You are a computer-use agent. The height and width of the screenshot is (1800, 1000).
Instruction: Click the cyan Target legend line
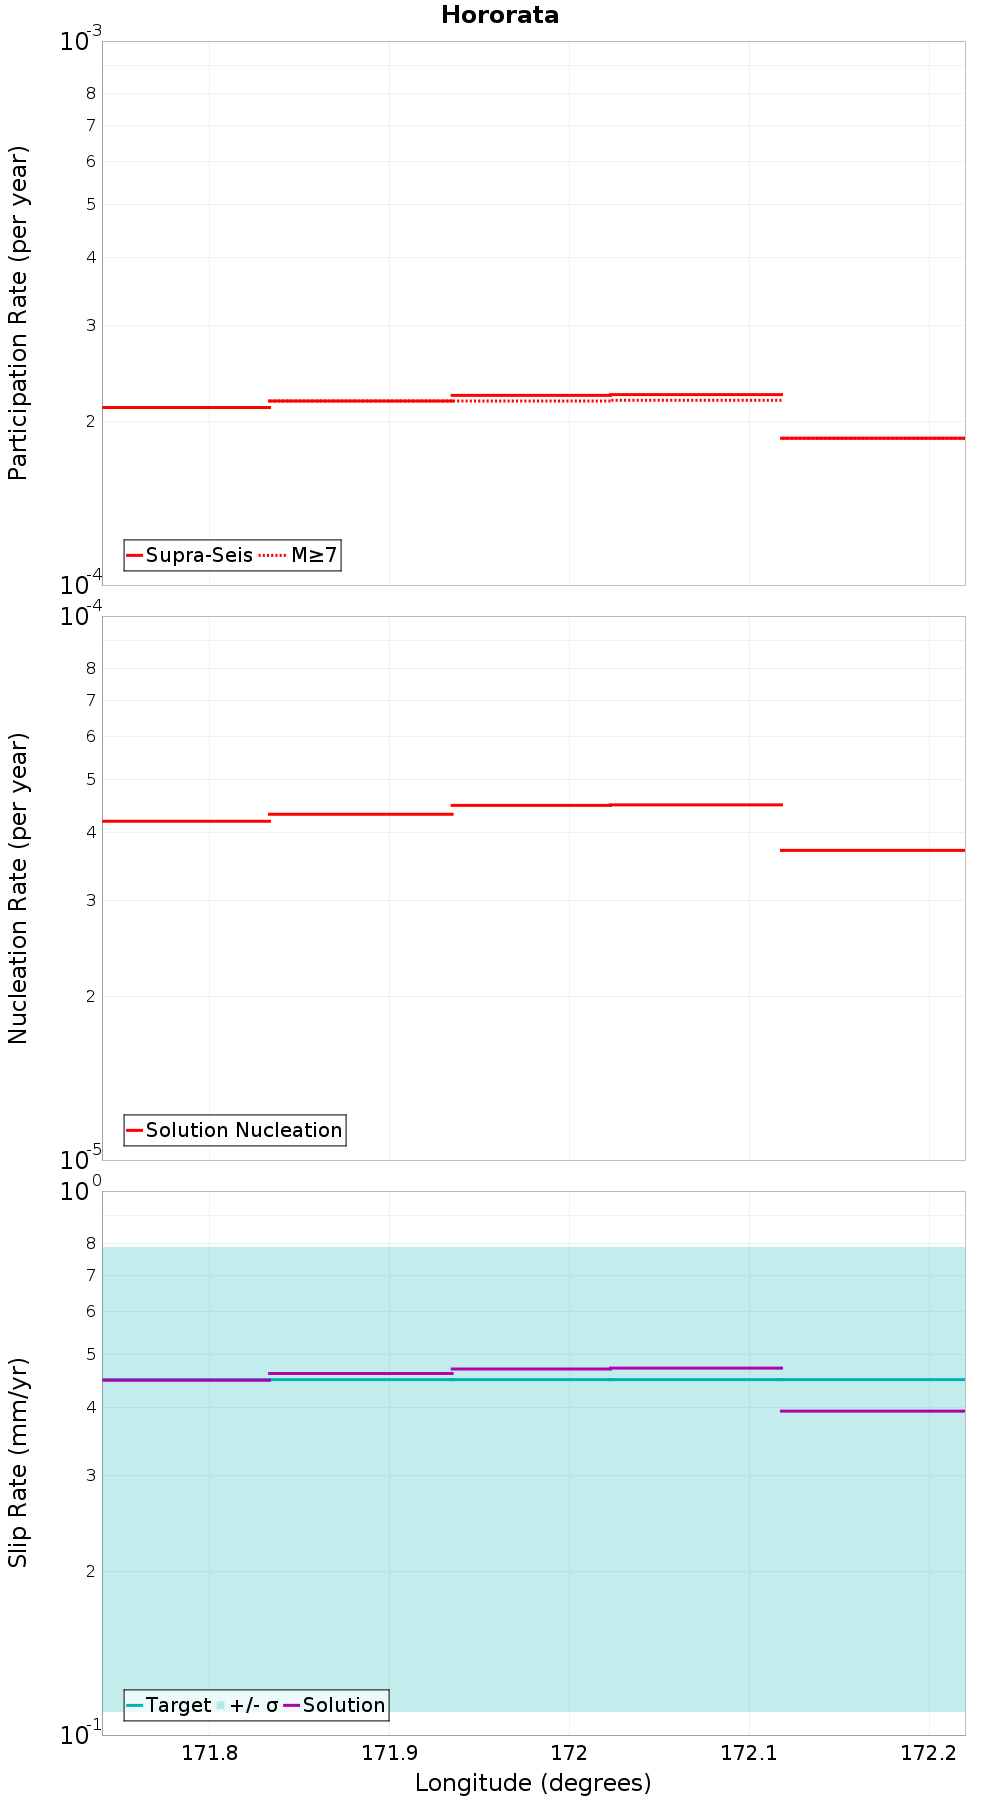click(135, 1705)
